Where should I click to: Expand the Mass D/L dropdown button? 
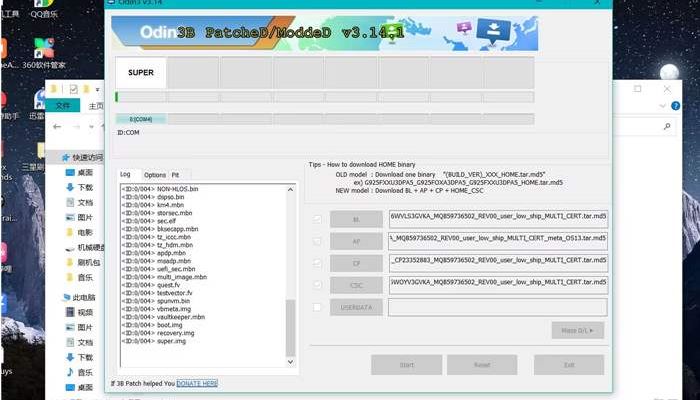click(577, 330)
